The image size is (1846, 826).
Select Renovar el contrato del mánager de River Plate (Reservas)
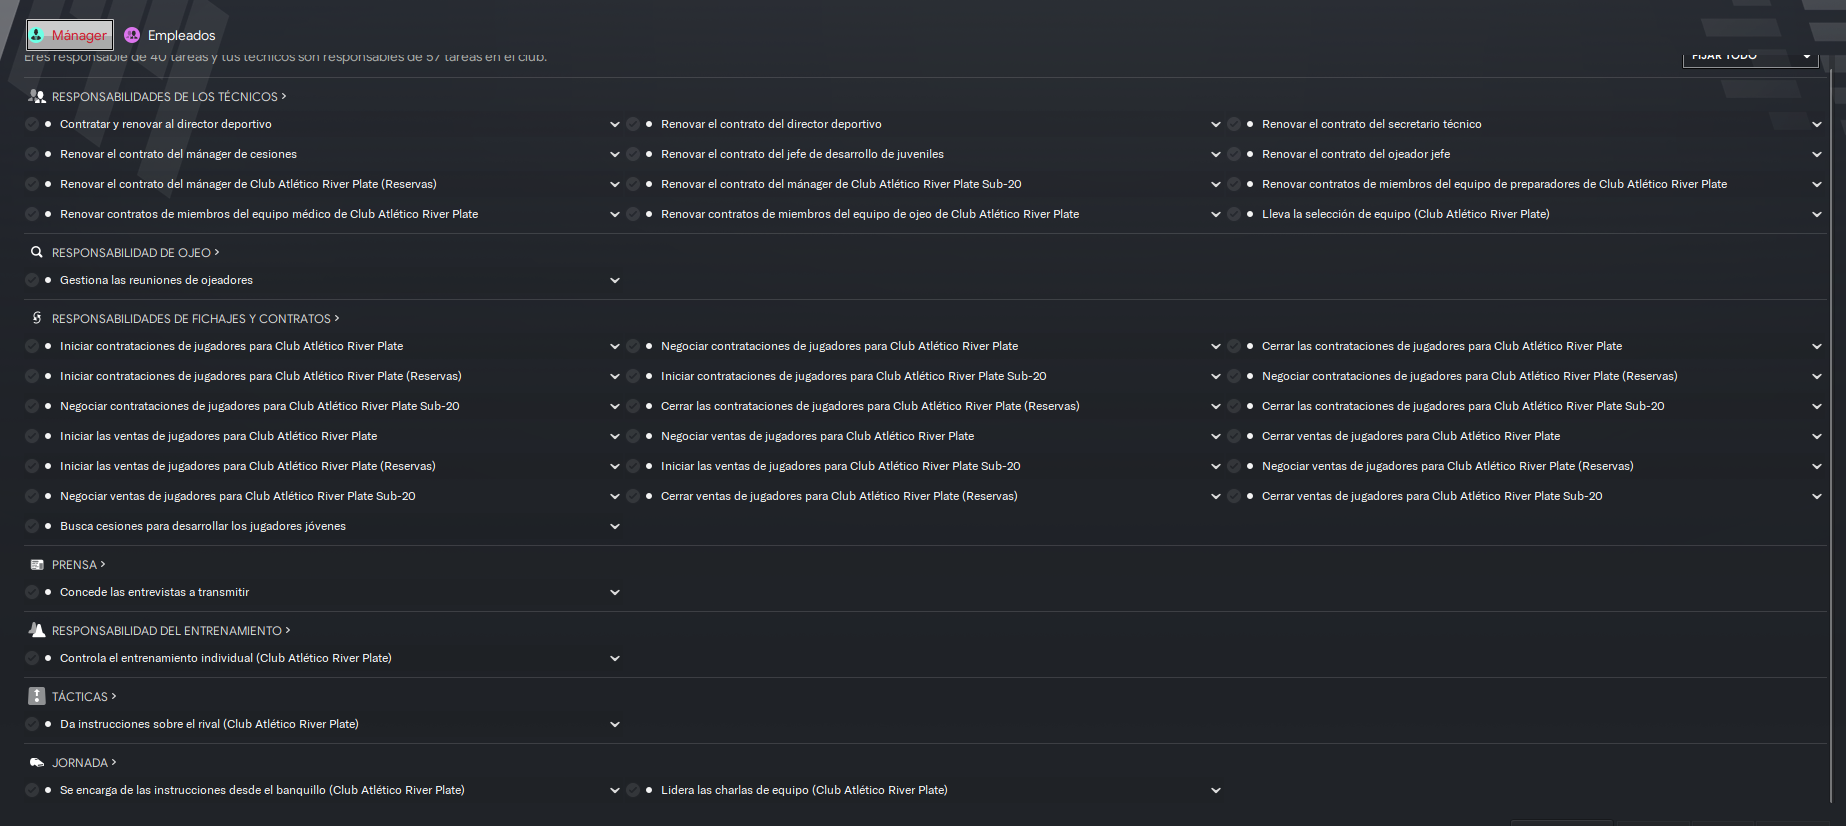point(248,184)
